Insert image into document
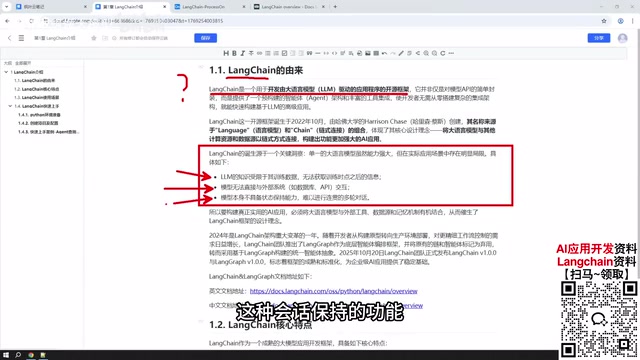This screenshot has width=640, height=360. tap(367, 53)
